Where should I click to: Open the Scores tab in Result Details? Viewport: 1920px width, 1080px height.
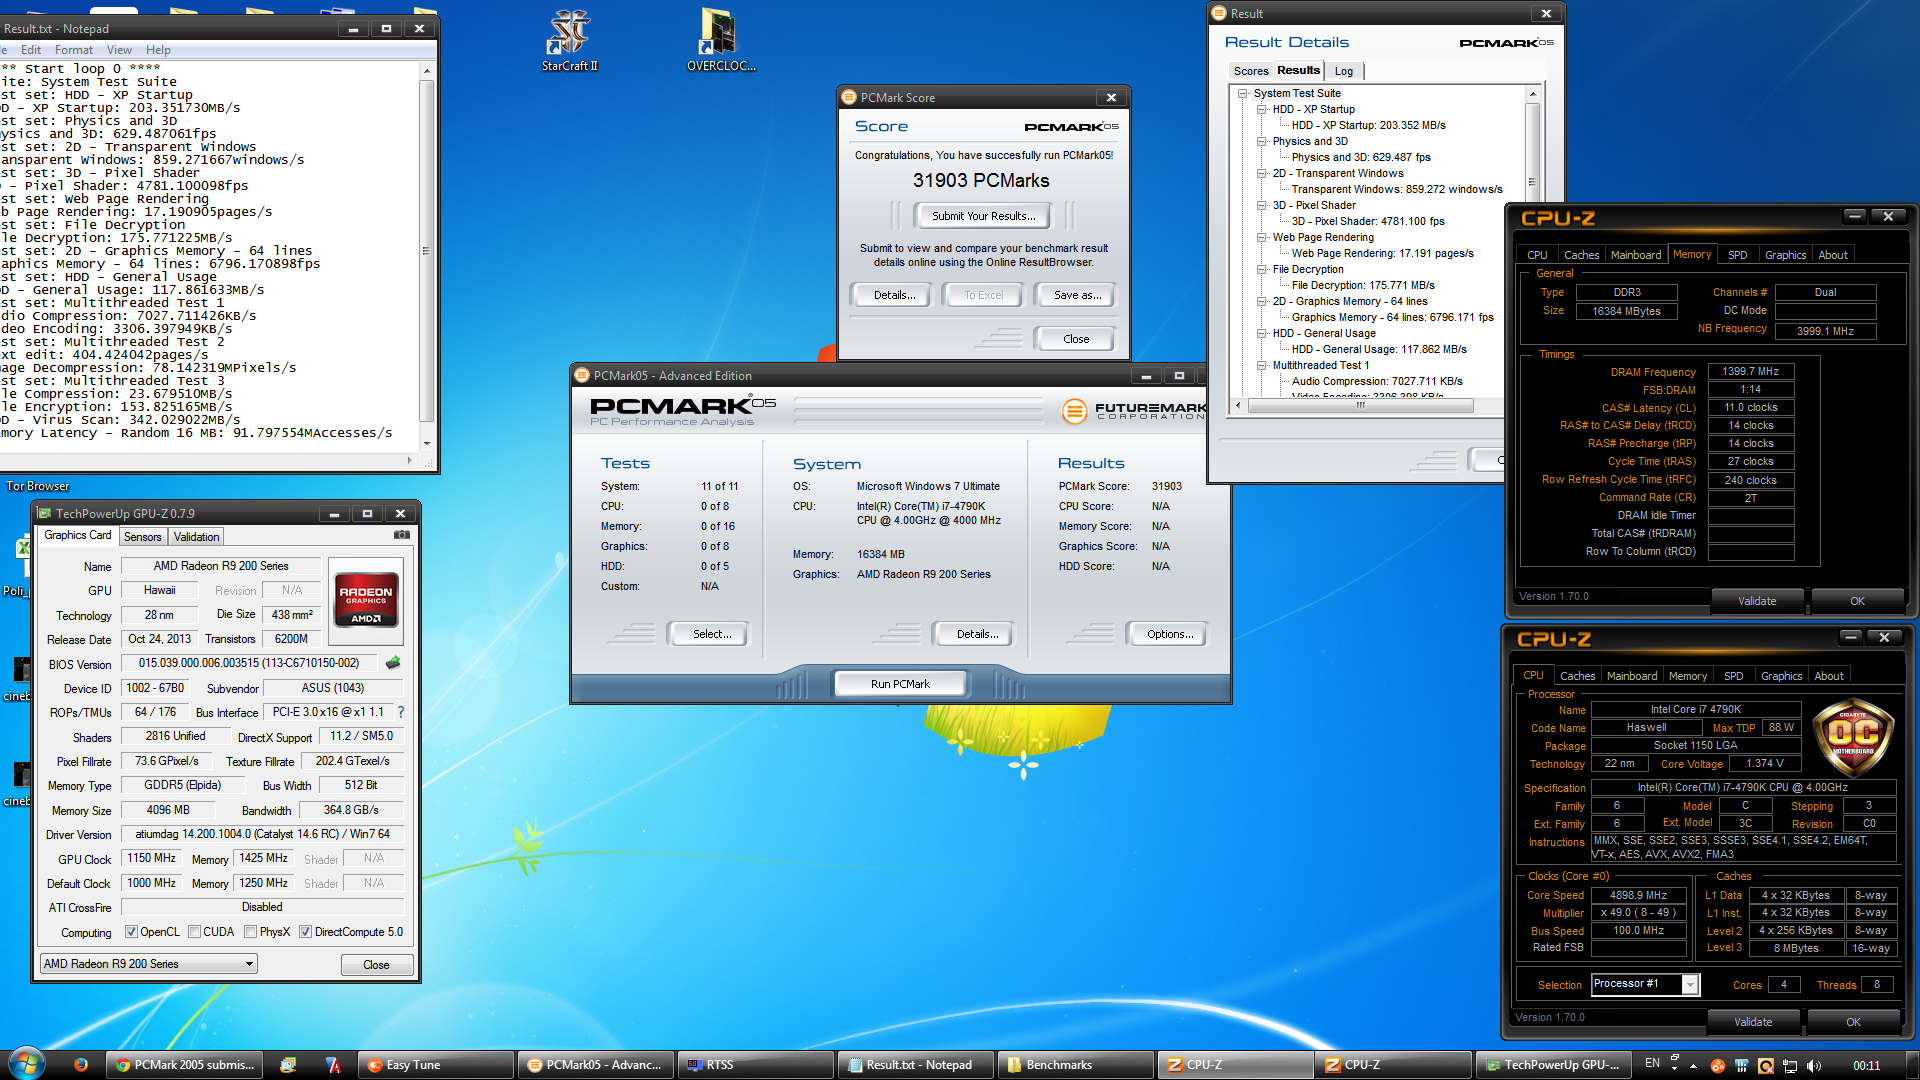(x=1250, y=71)
